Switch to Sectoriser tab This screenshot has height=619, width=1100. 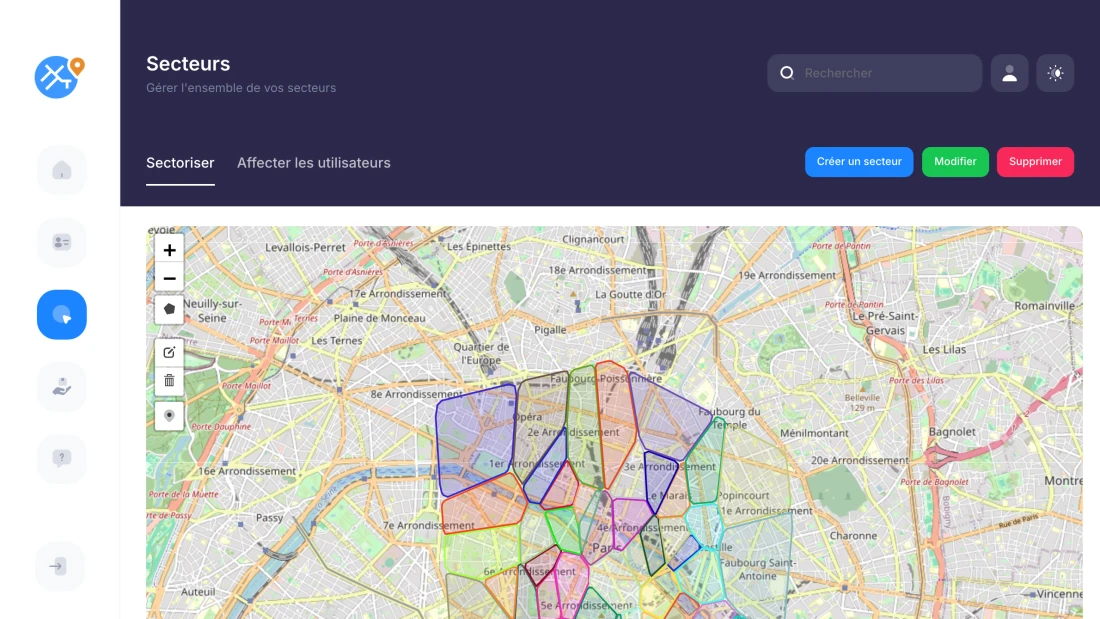point(180,163)
